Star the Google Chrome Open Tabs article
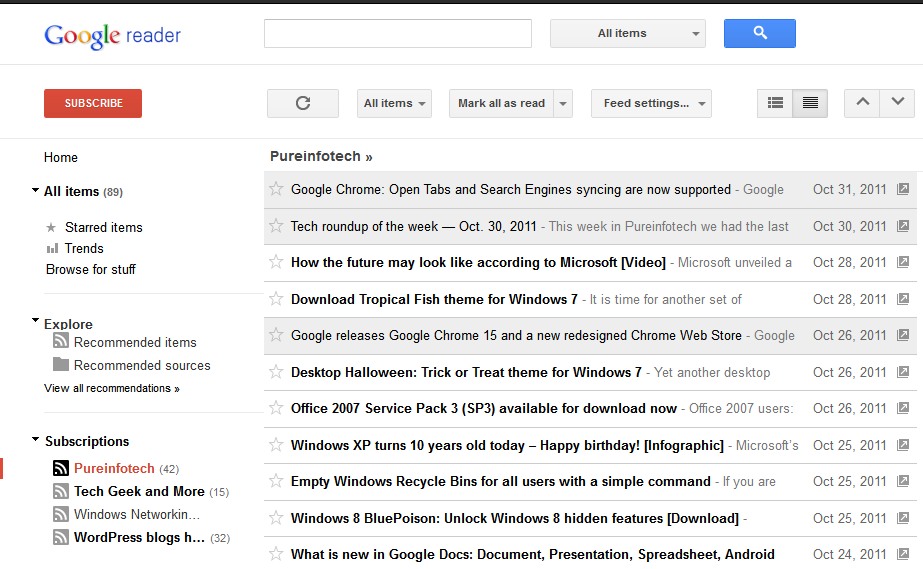 [x=276, y=188]
